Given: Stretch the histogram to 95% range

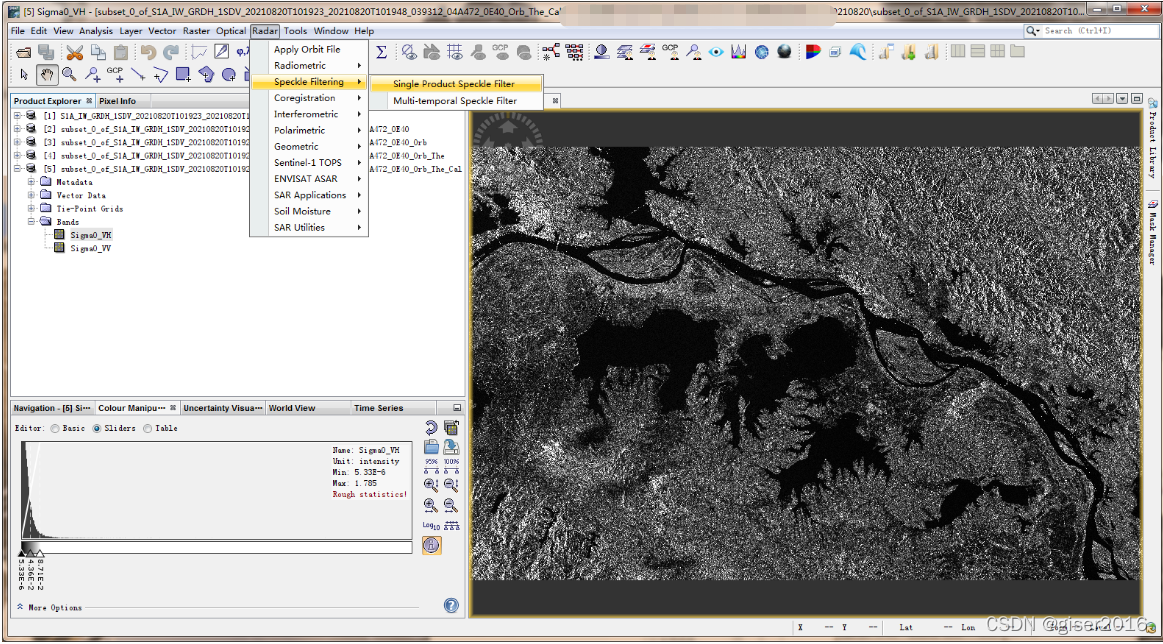Looking at the screenshot, I should (431, 466).
